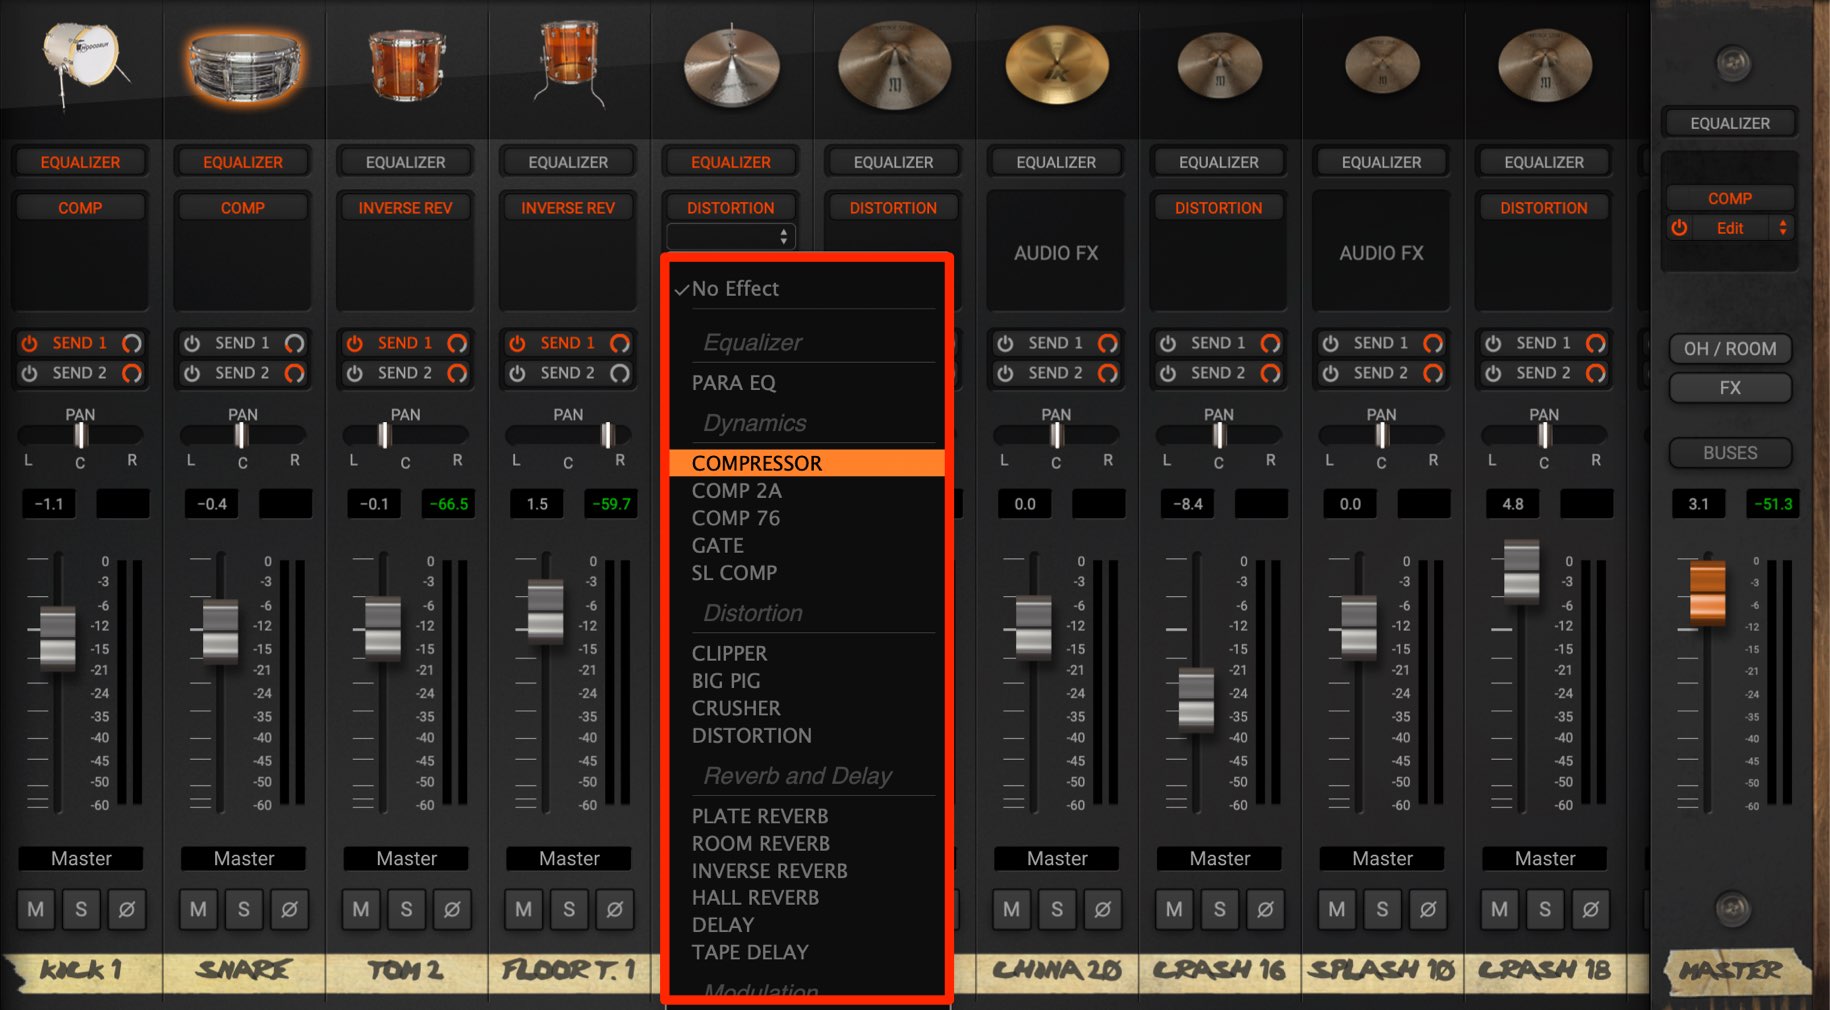
Task: Click master COMP Edit button
Action: pos(1730,228)
